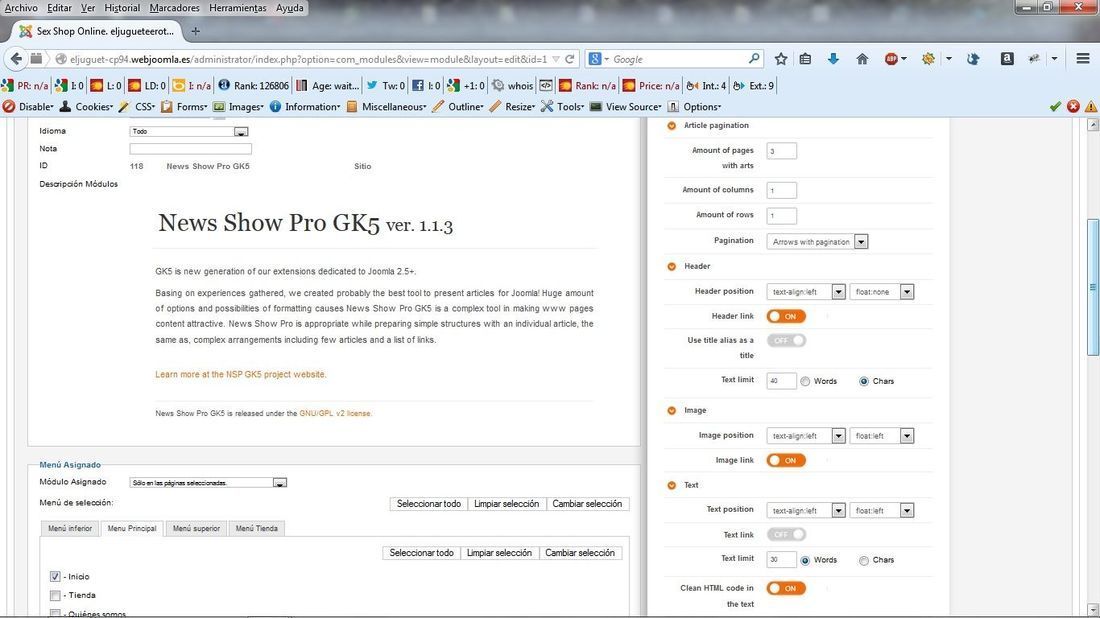Image resolution: width=1100 pixels, height=618 pixels.
Task: Open Cookies web developer menu
Action: point(86,107)
